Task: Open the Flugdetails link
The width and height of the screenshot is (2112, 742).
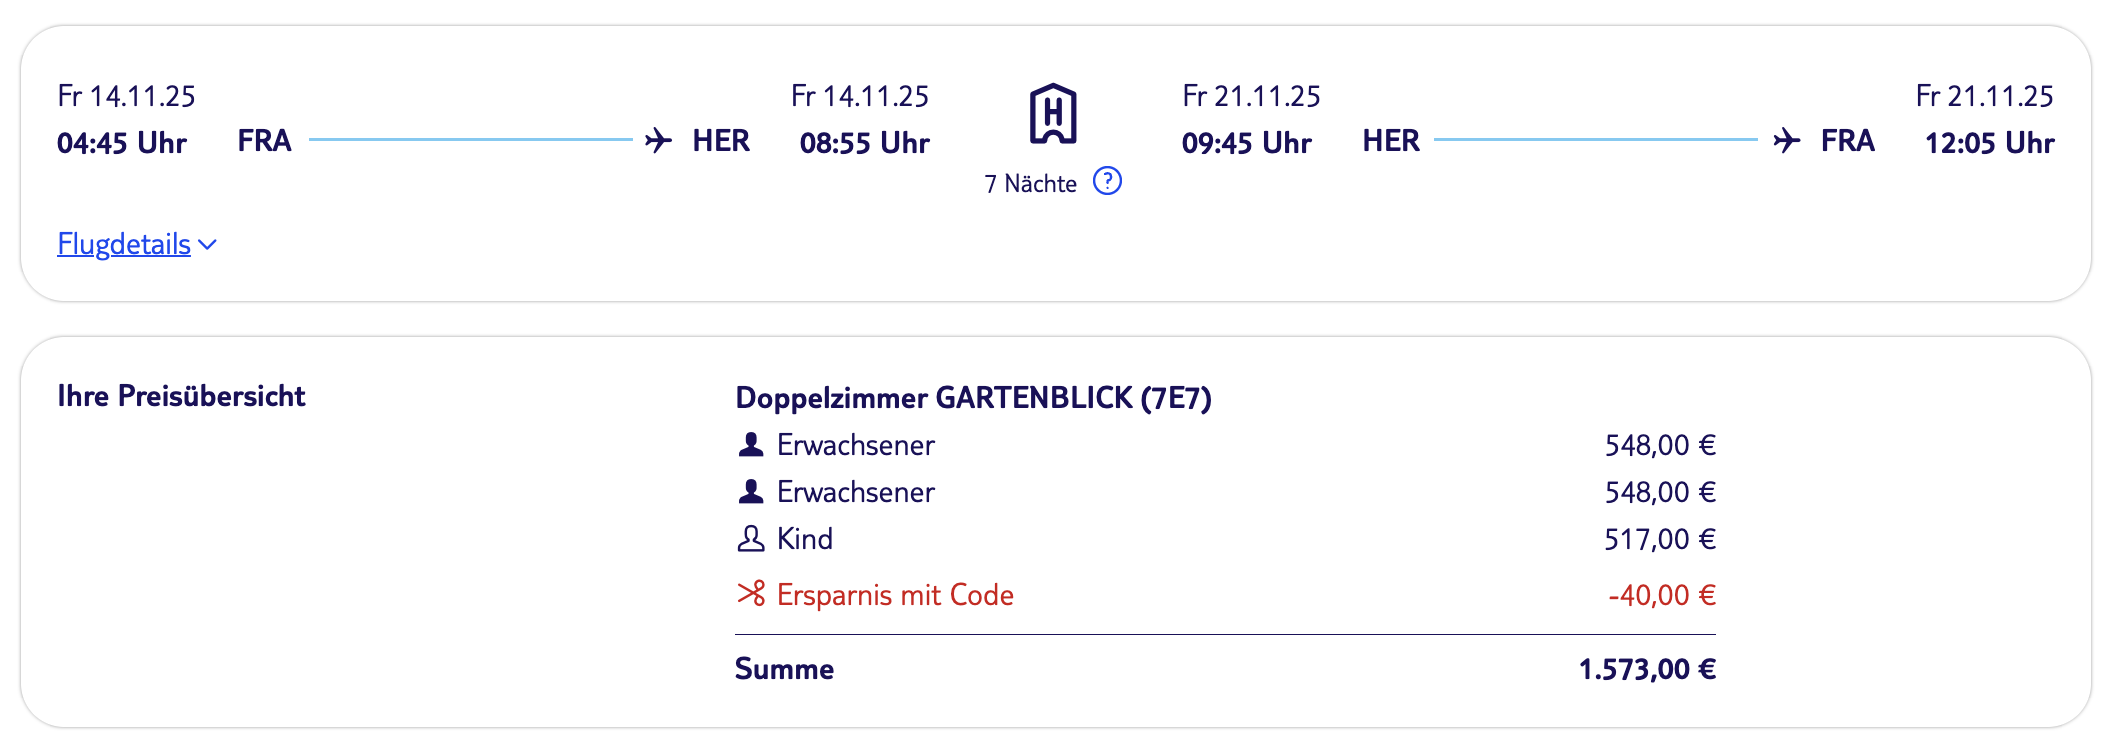Action: [x=124, y=244]
